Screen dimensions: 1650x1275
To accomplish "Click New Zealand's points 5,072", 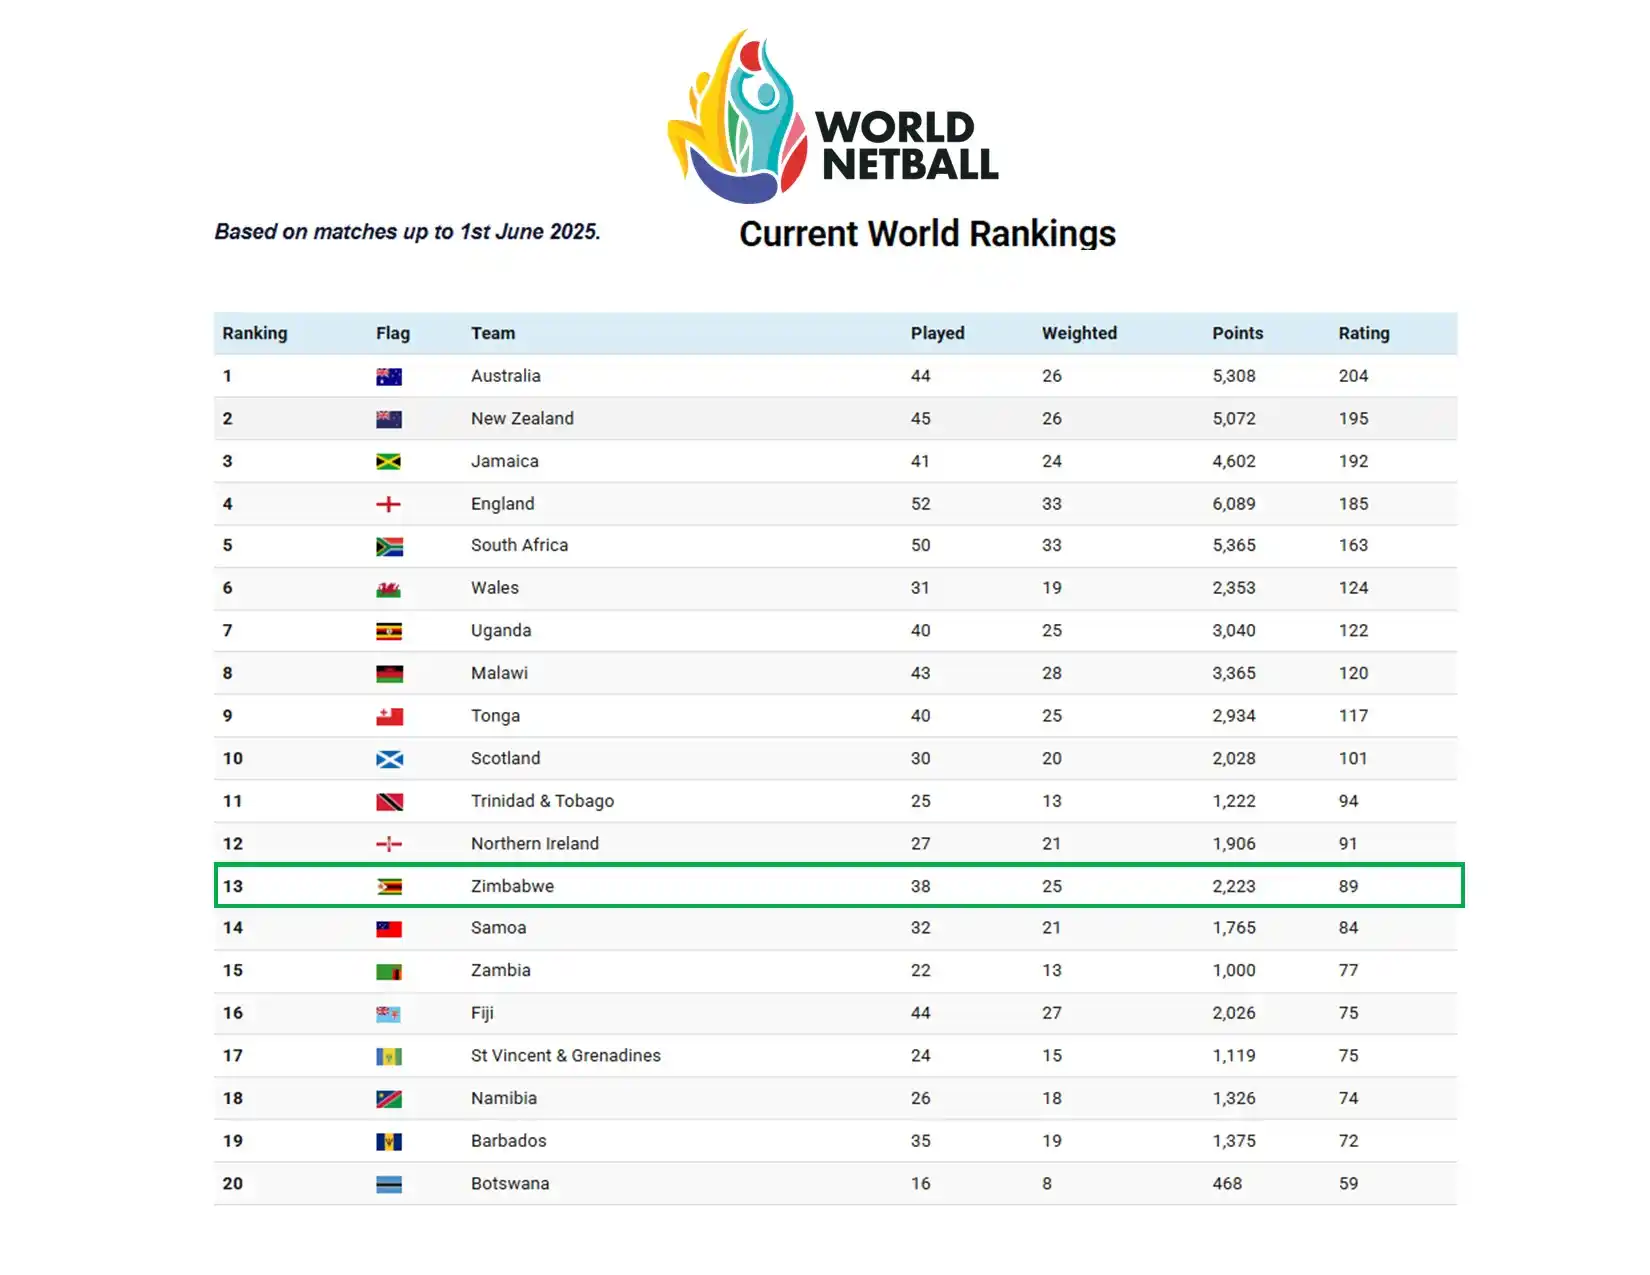I will pyautogui.click(x=1234, y=419).
